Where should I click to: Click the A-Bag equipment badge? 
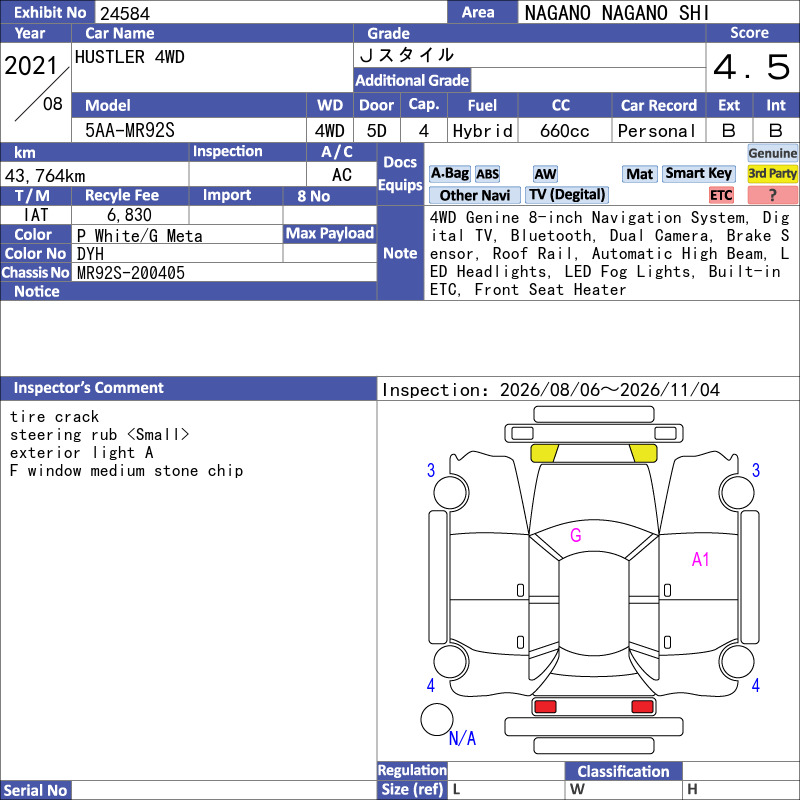[x=449, y=173]
